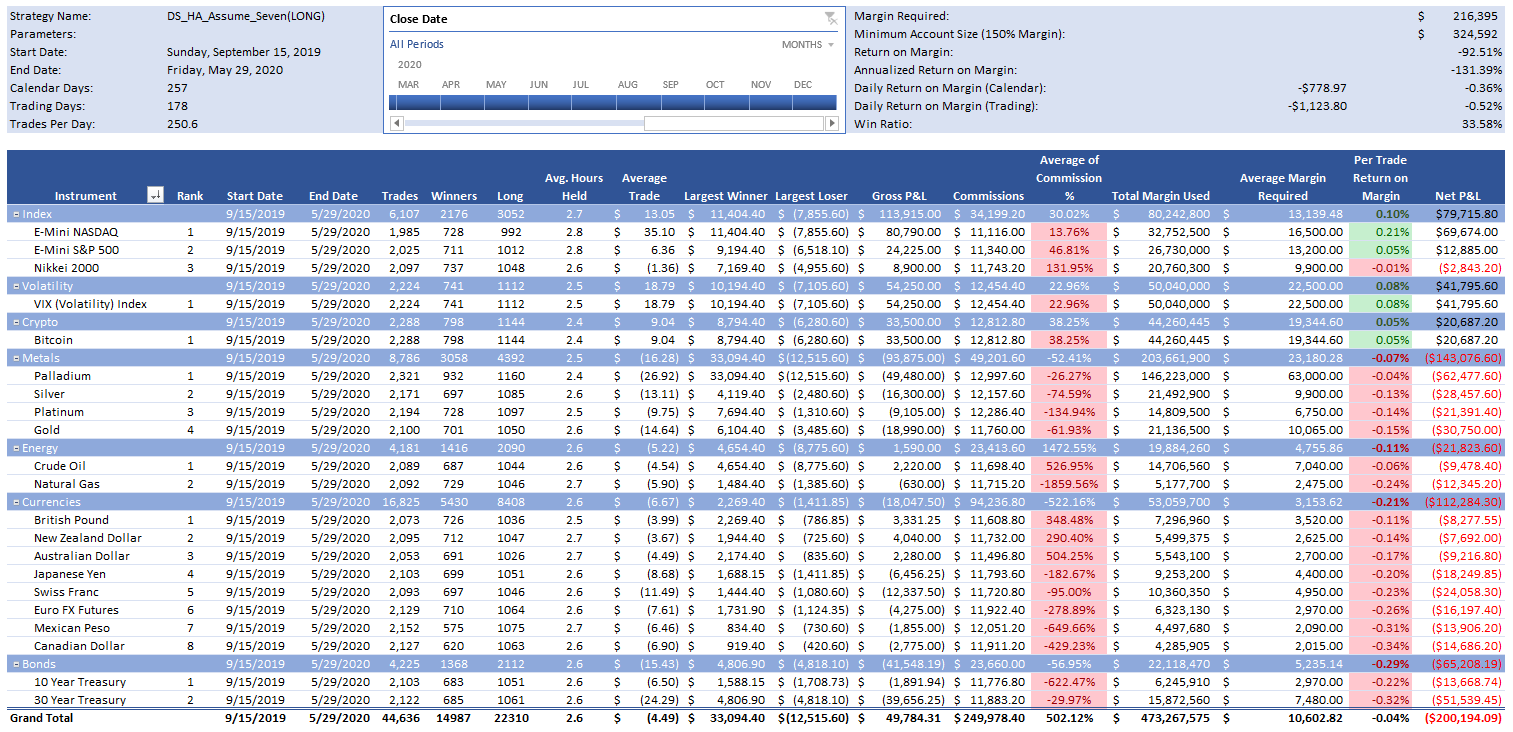Collapse the Index group
Image resolution: width=1513 pixels, height=732 pixels.
click(x=16, y=214)
